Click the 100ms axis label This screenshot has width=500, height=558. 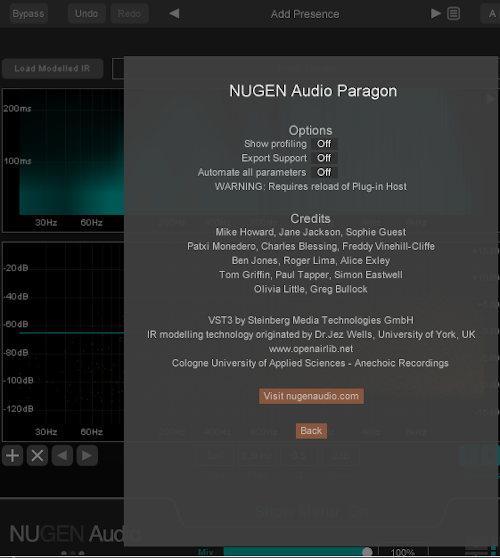pos(17,161)
